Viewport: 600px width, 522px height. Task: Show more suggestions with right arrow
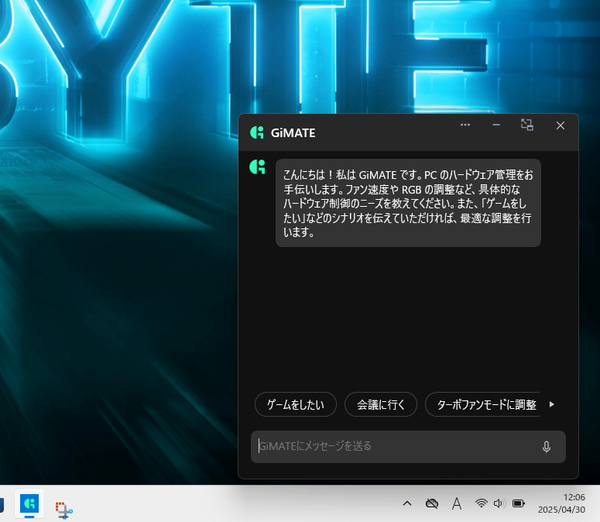(551, 405)
